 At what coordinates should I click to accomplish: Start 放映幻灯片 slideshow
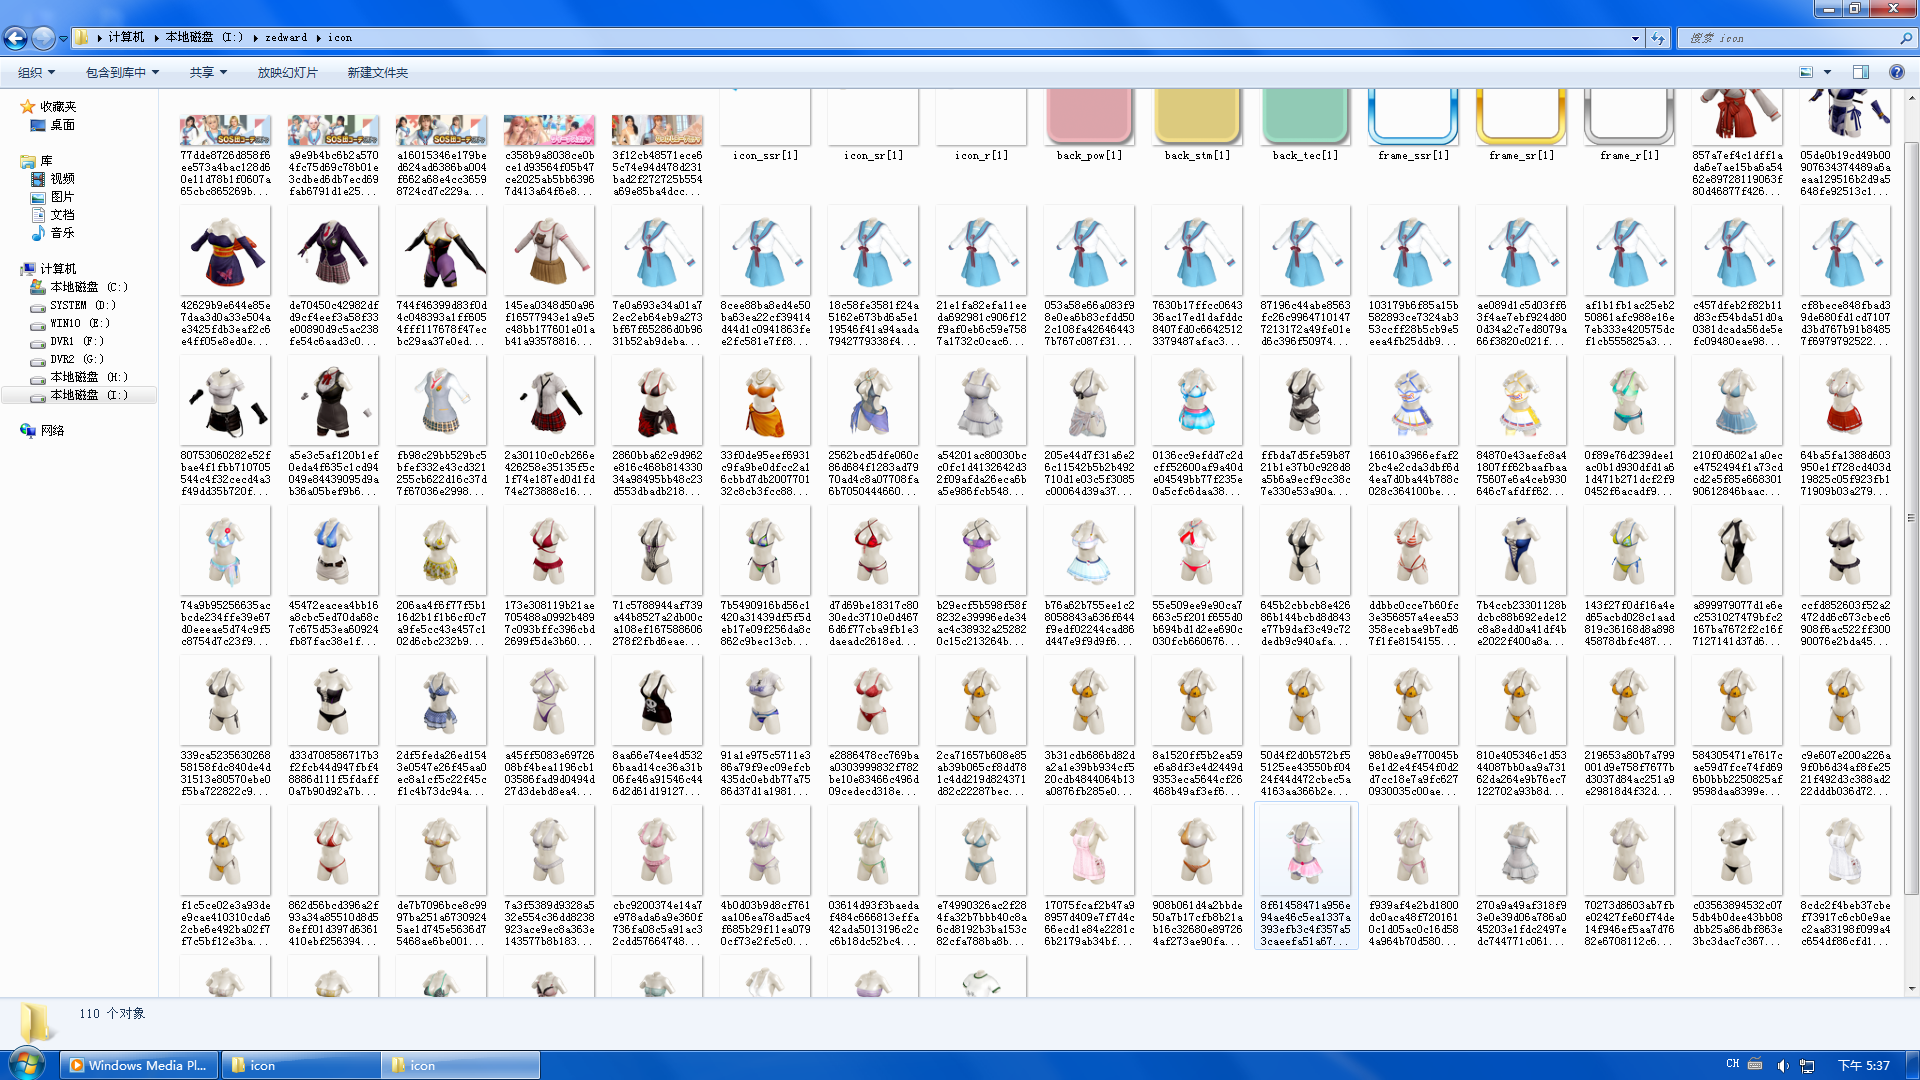coord(287,72)
